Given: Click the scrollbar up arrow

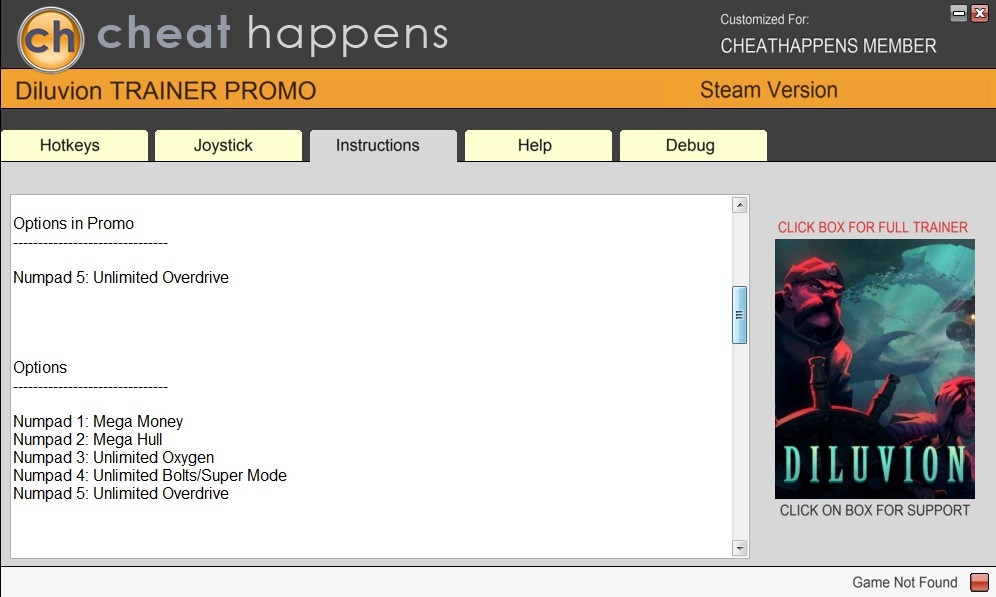Looking at the screenshot, I should point(739,205).
